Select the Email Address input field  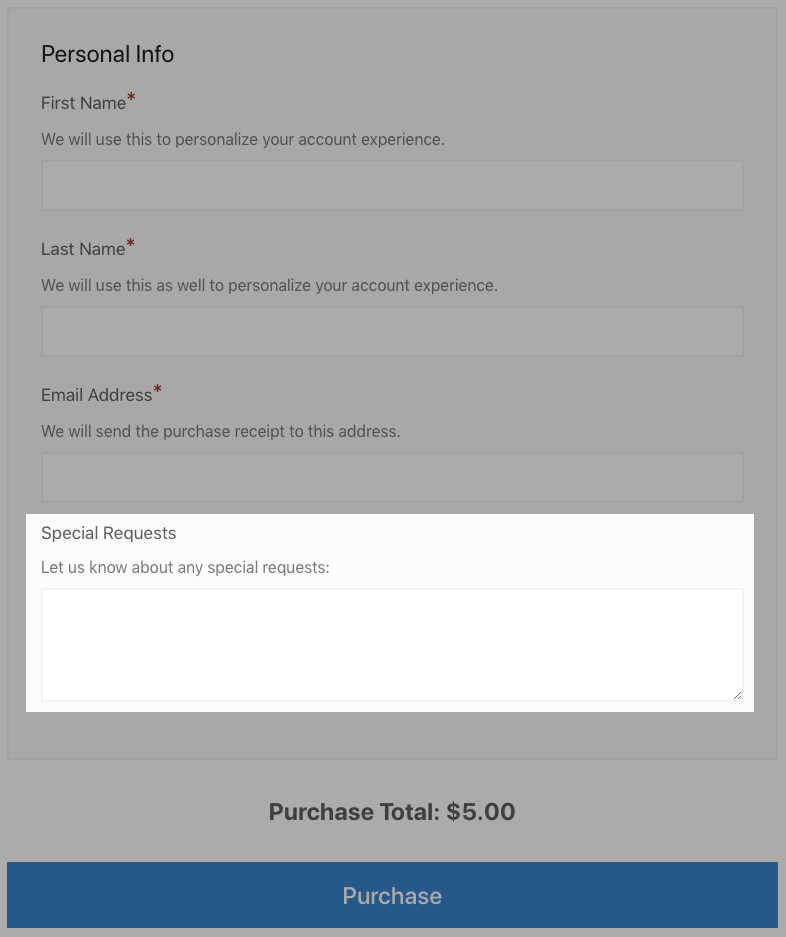click(x=392, y=478)
